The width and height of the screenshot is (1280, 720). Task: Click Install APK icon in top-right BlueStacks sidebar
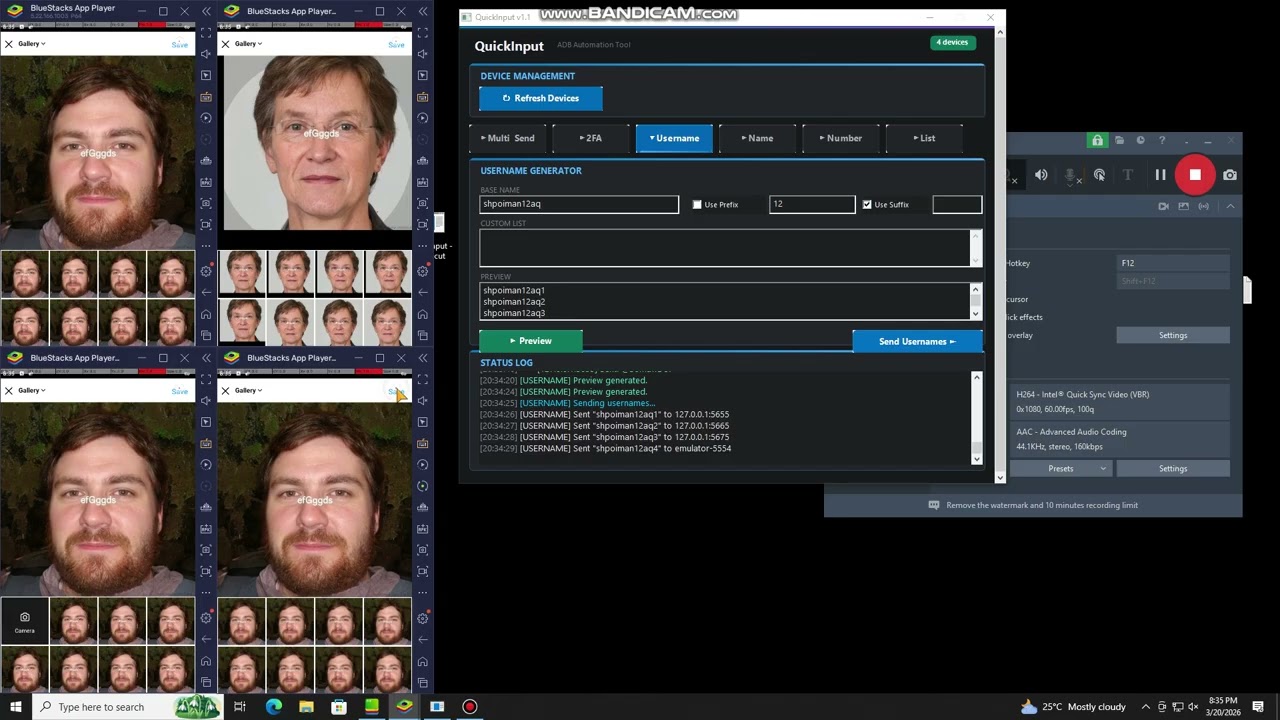pos(423,181)
